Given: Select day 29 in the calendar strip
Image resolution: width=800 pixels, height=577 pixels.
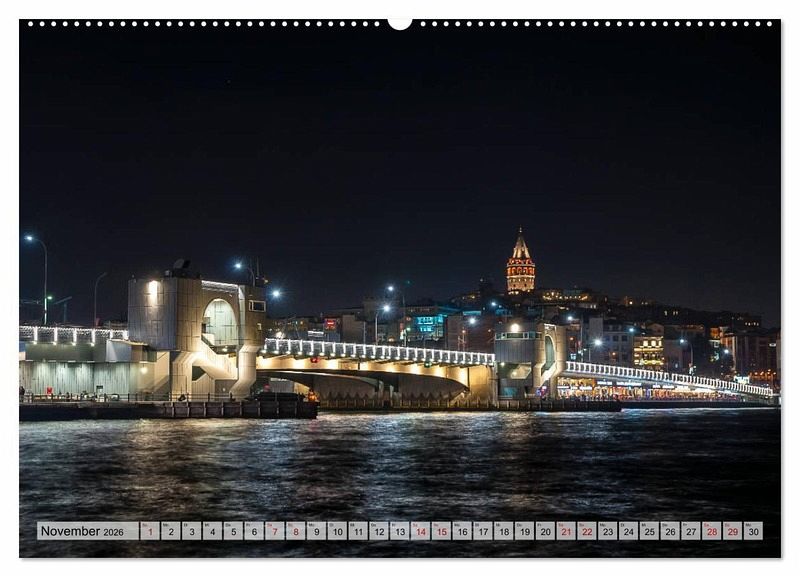Looking at the screenshot, I should pyautogui.click(x=732, y=531).
